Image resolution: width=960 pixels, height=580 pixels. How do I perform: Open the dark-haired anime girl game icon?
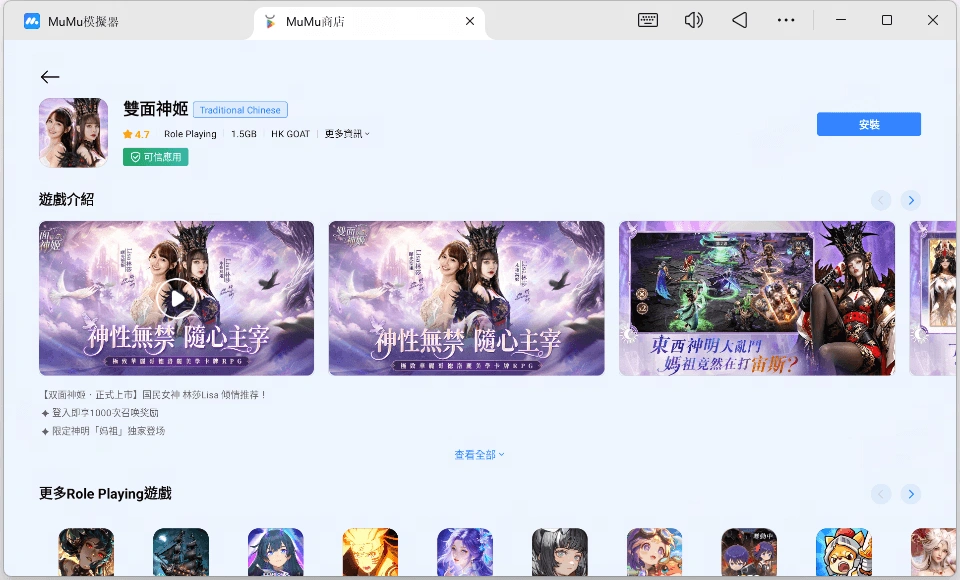click(276, 553)
